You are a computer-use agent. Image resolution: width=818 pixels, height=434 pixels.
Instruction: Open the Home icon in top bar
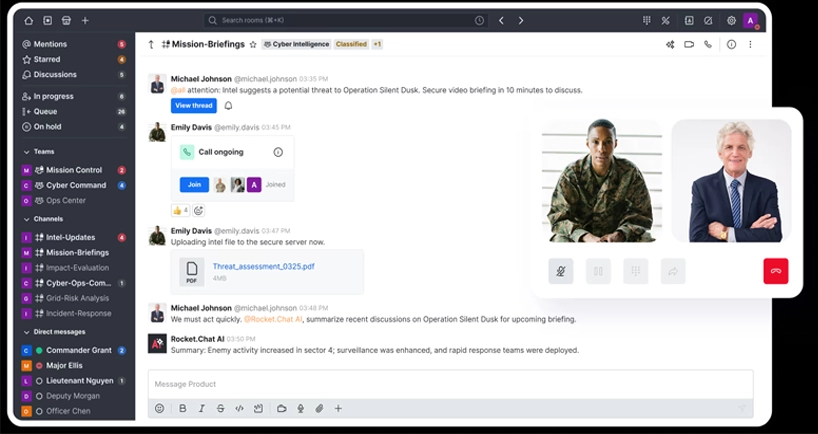pyautogui.click(x=29, y=20)
